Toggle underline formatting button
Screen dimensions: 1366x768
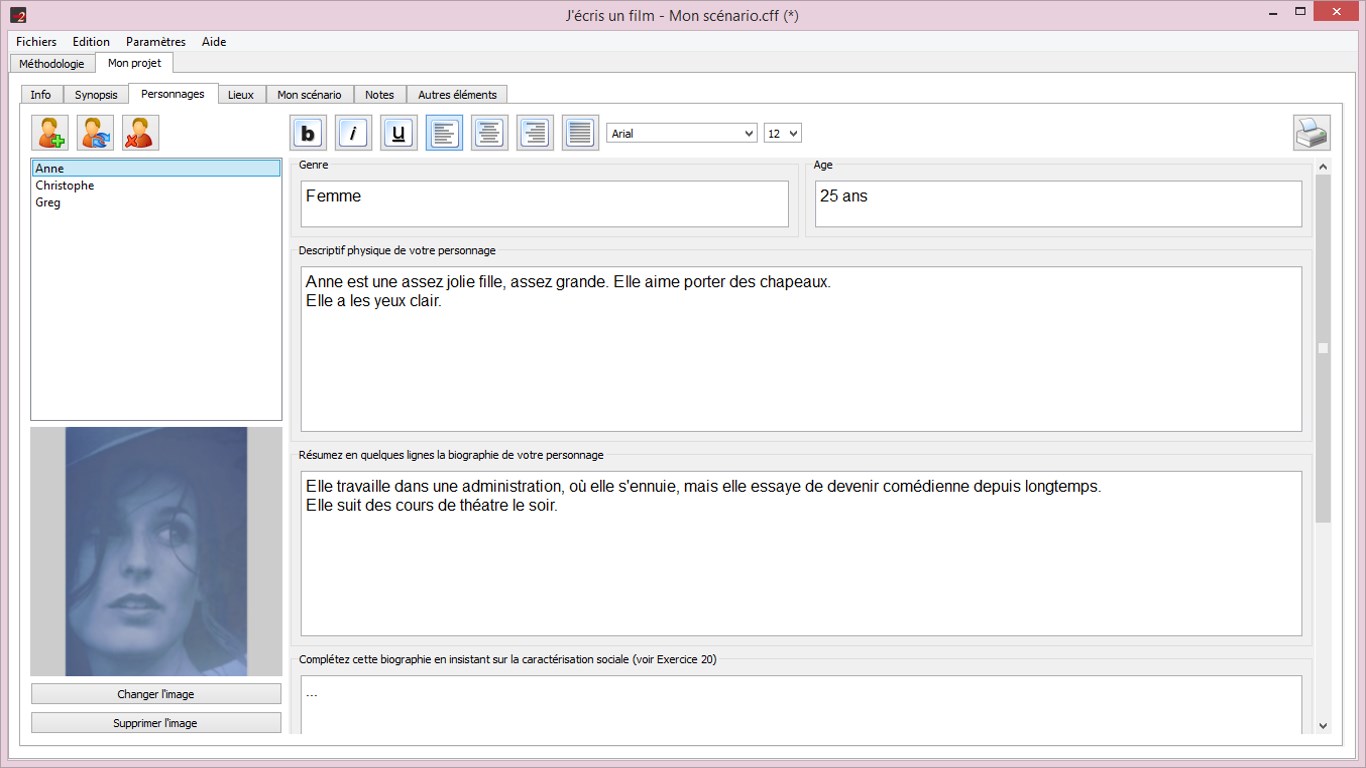click(x=398, y=133)
